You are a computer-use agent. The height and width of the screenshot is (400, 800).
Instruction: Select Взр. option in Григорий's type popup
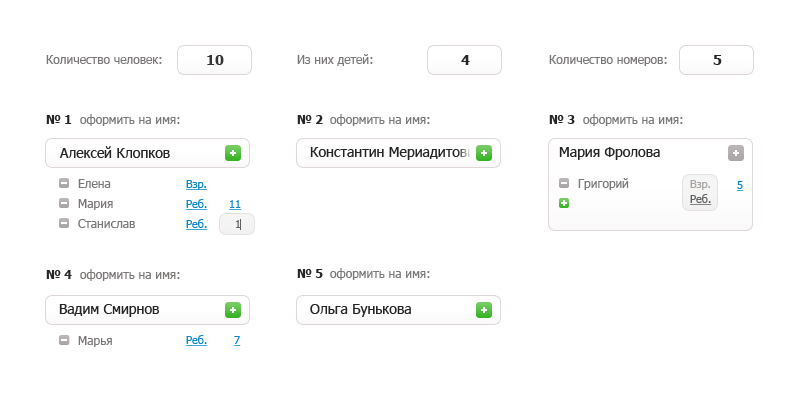700,185
